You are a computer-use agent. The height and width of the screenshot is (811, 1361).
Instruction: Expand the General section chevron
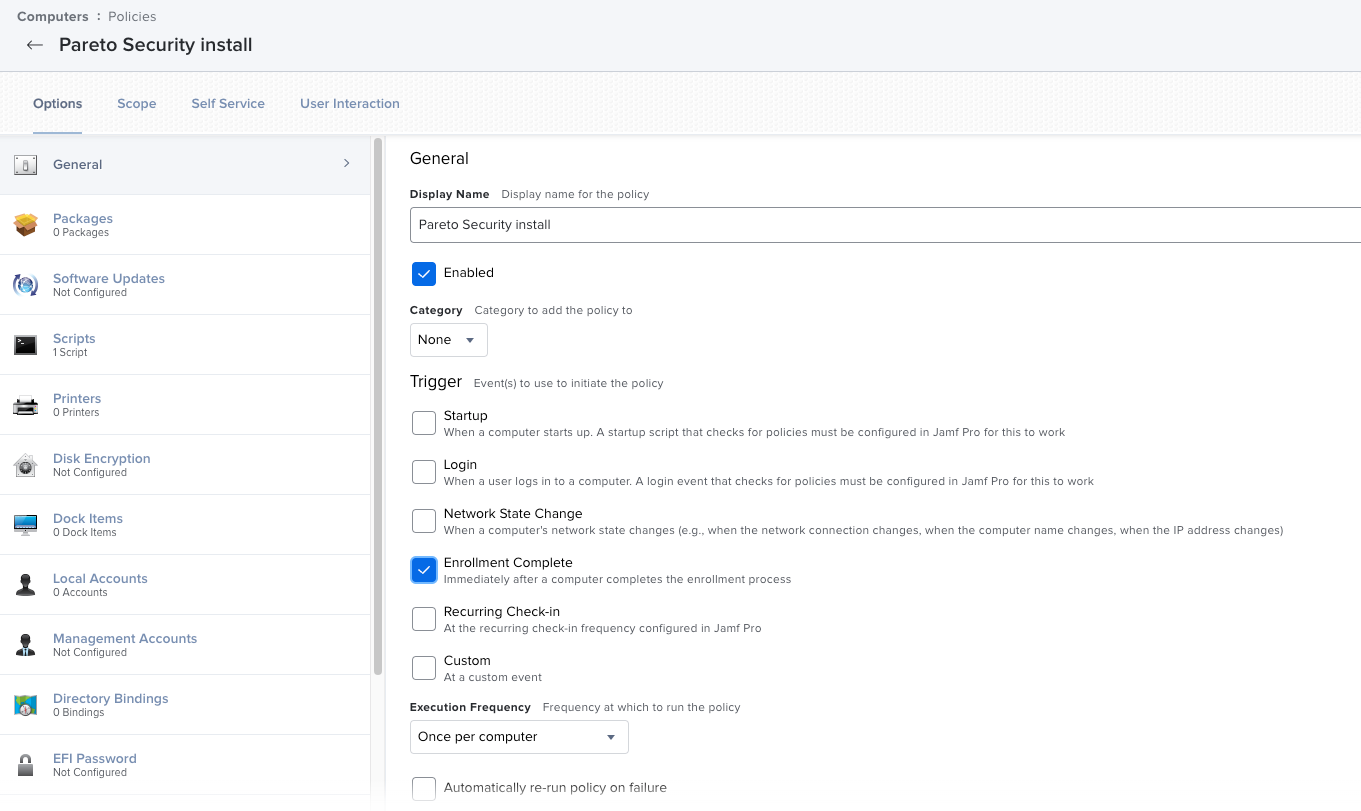click(347, 163)
